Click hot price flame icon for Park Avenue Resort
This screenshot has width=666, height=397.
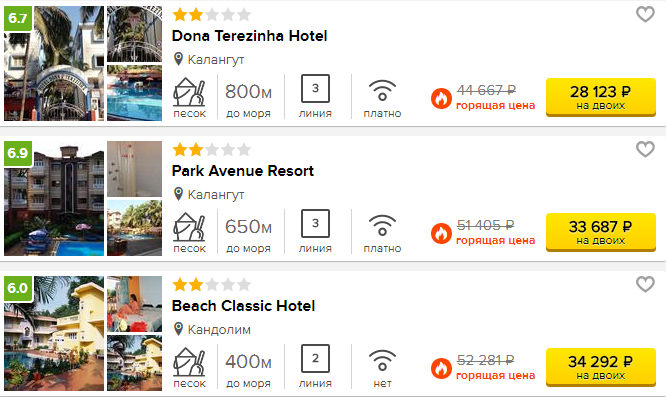(441, 234)
